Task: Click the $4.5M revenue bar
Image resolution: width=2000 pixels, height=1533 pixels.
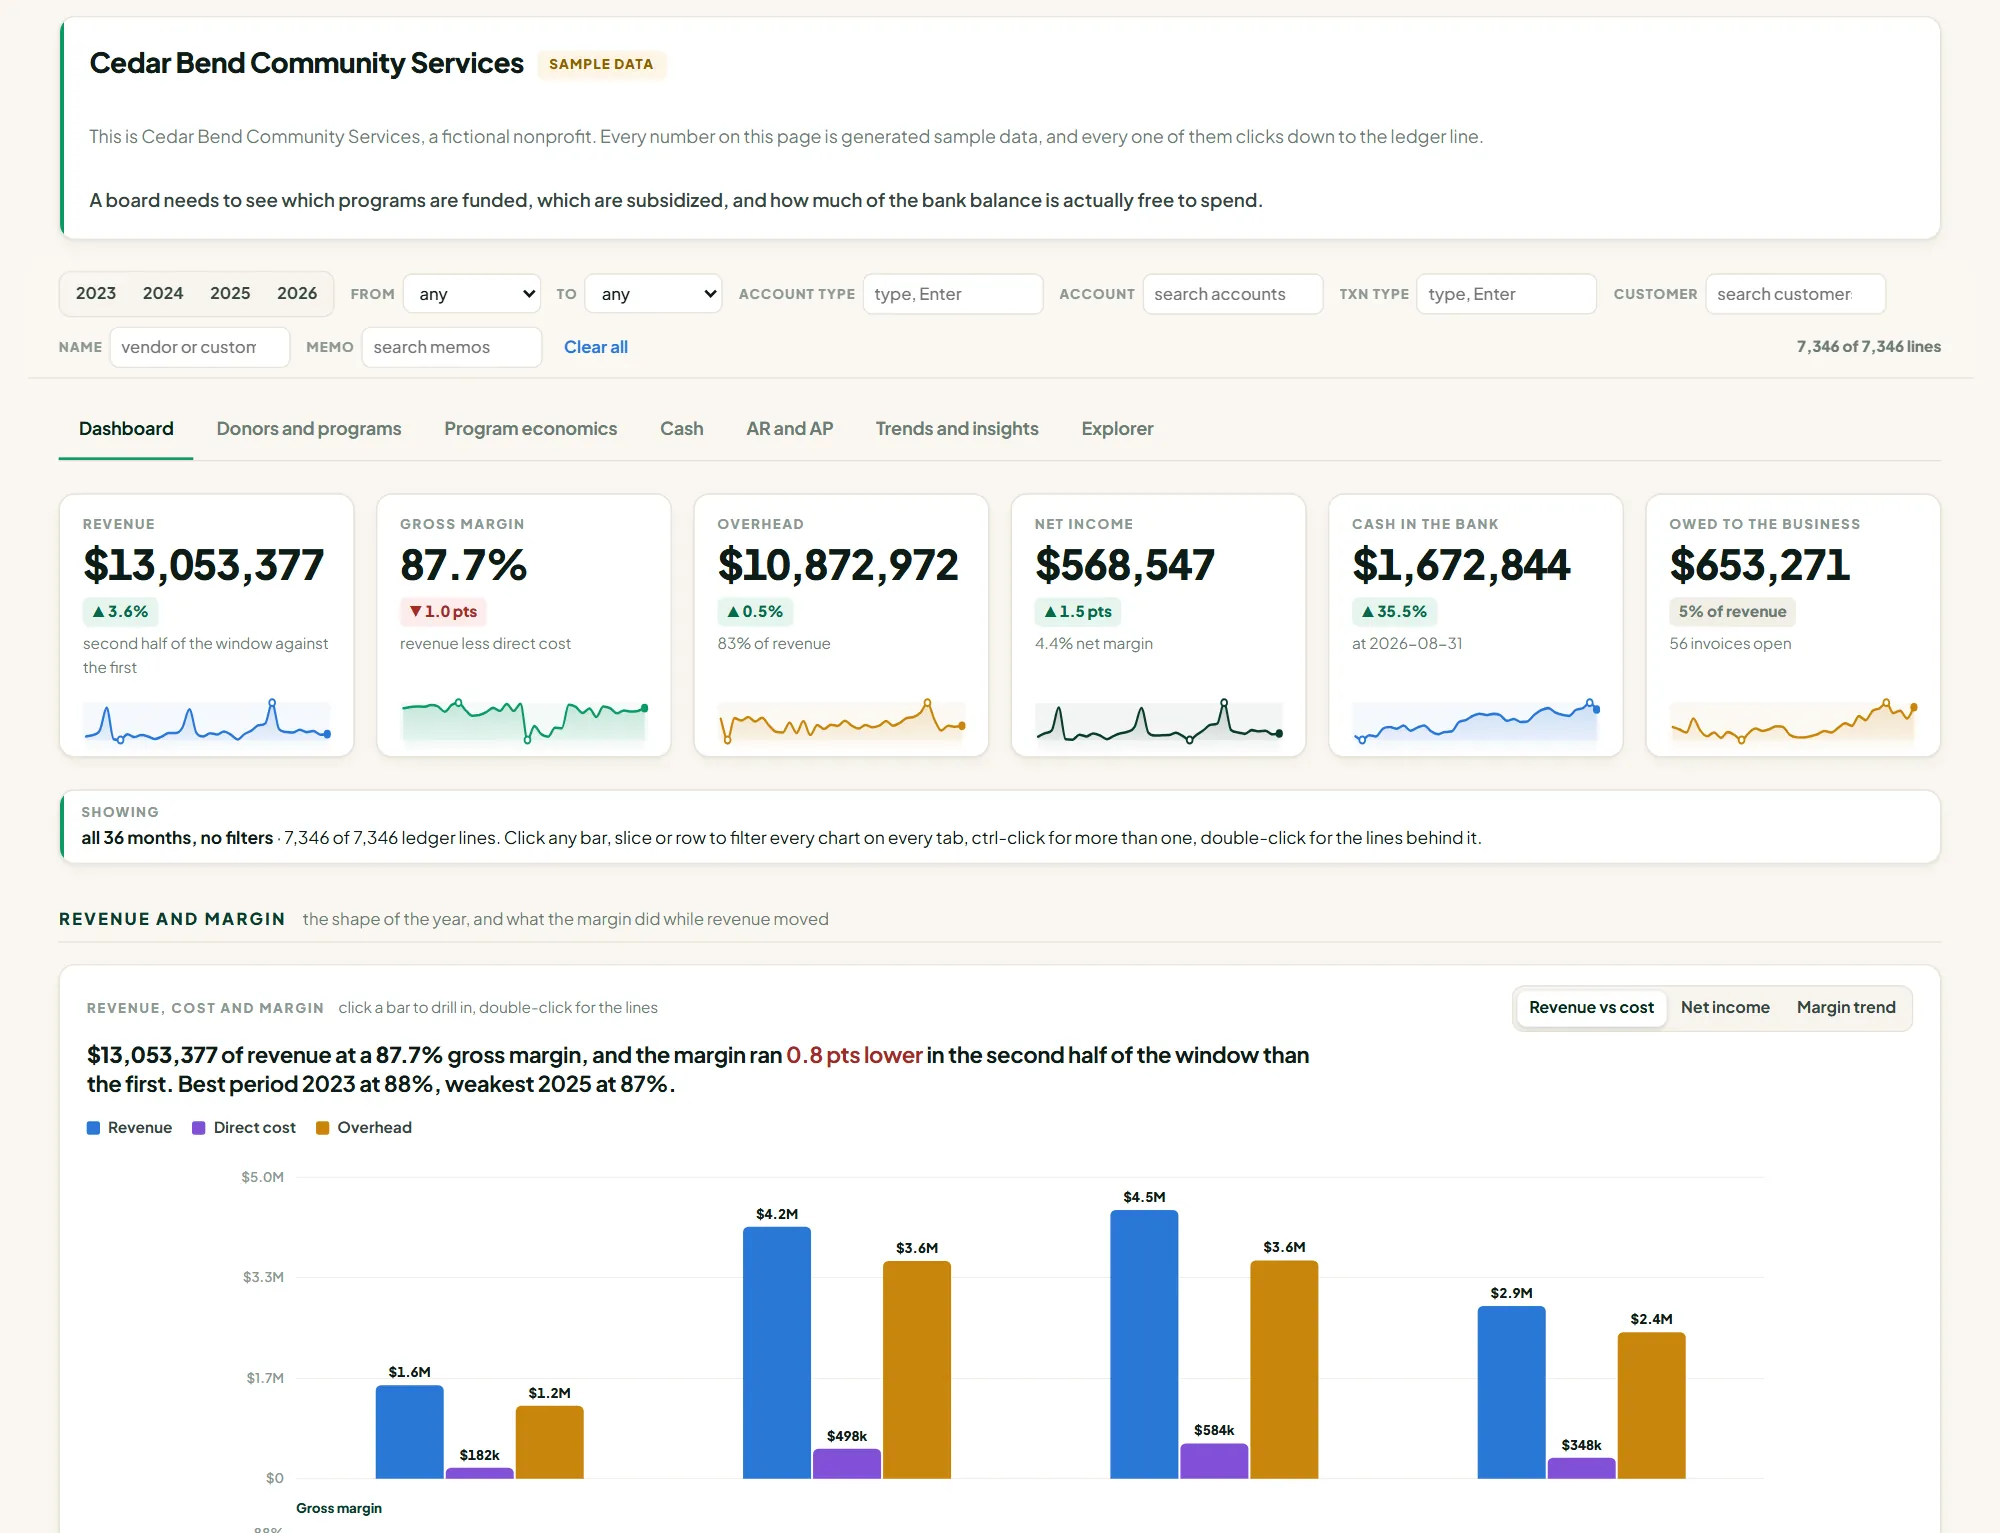Action: [x=1144, y=1344]
